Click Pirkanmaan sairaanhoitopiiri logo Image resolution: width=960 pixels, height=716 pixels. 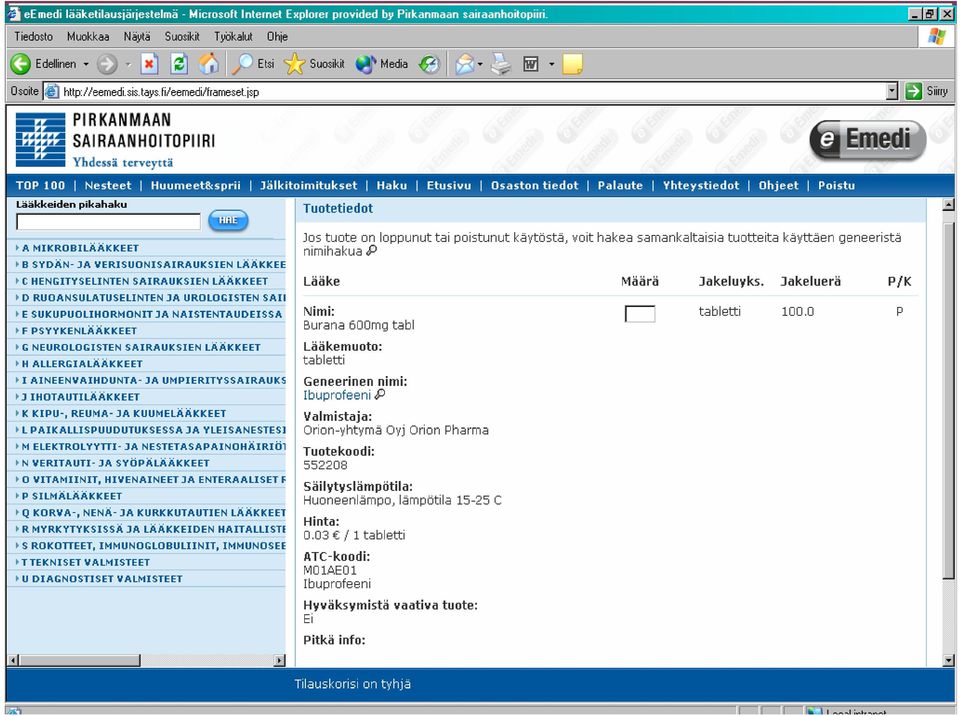(x=115, y=140)
